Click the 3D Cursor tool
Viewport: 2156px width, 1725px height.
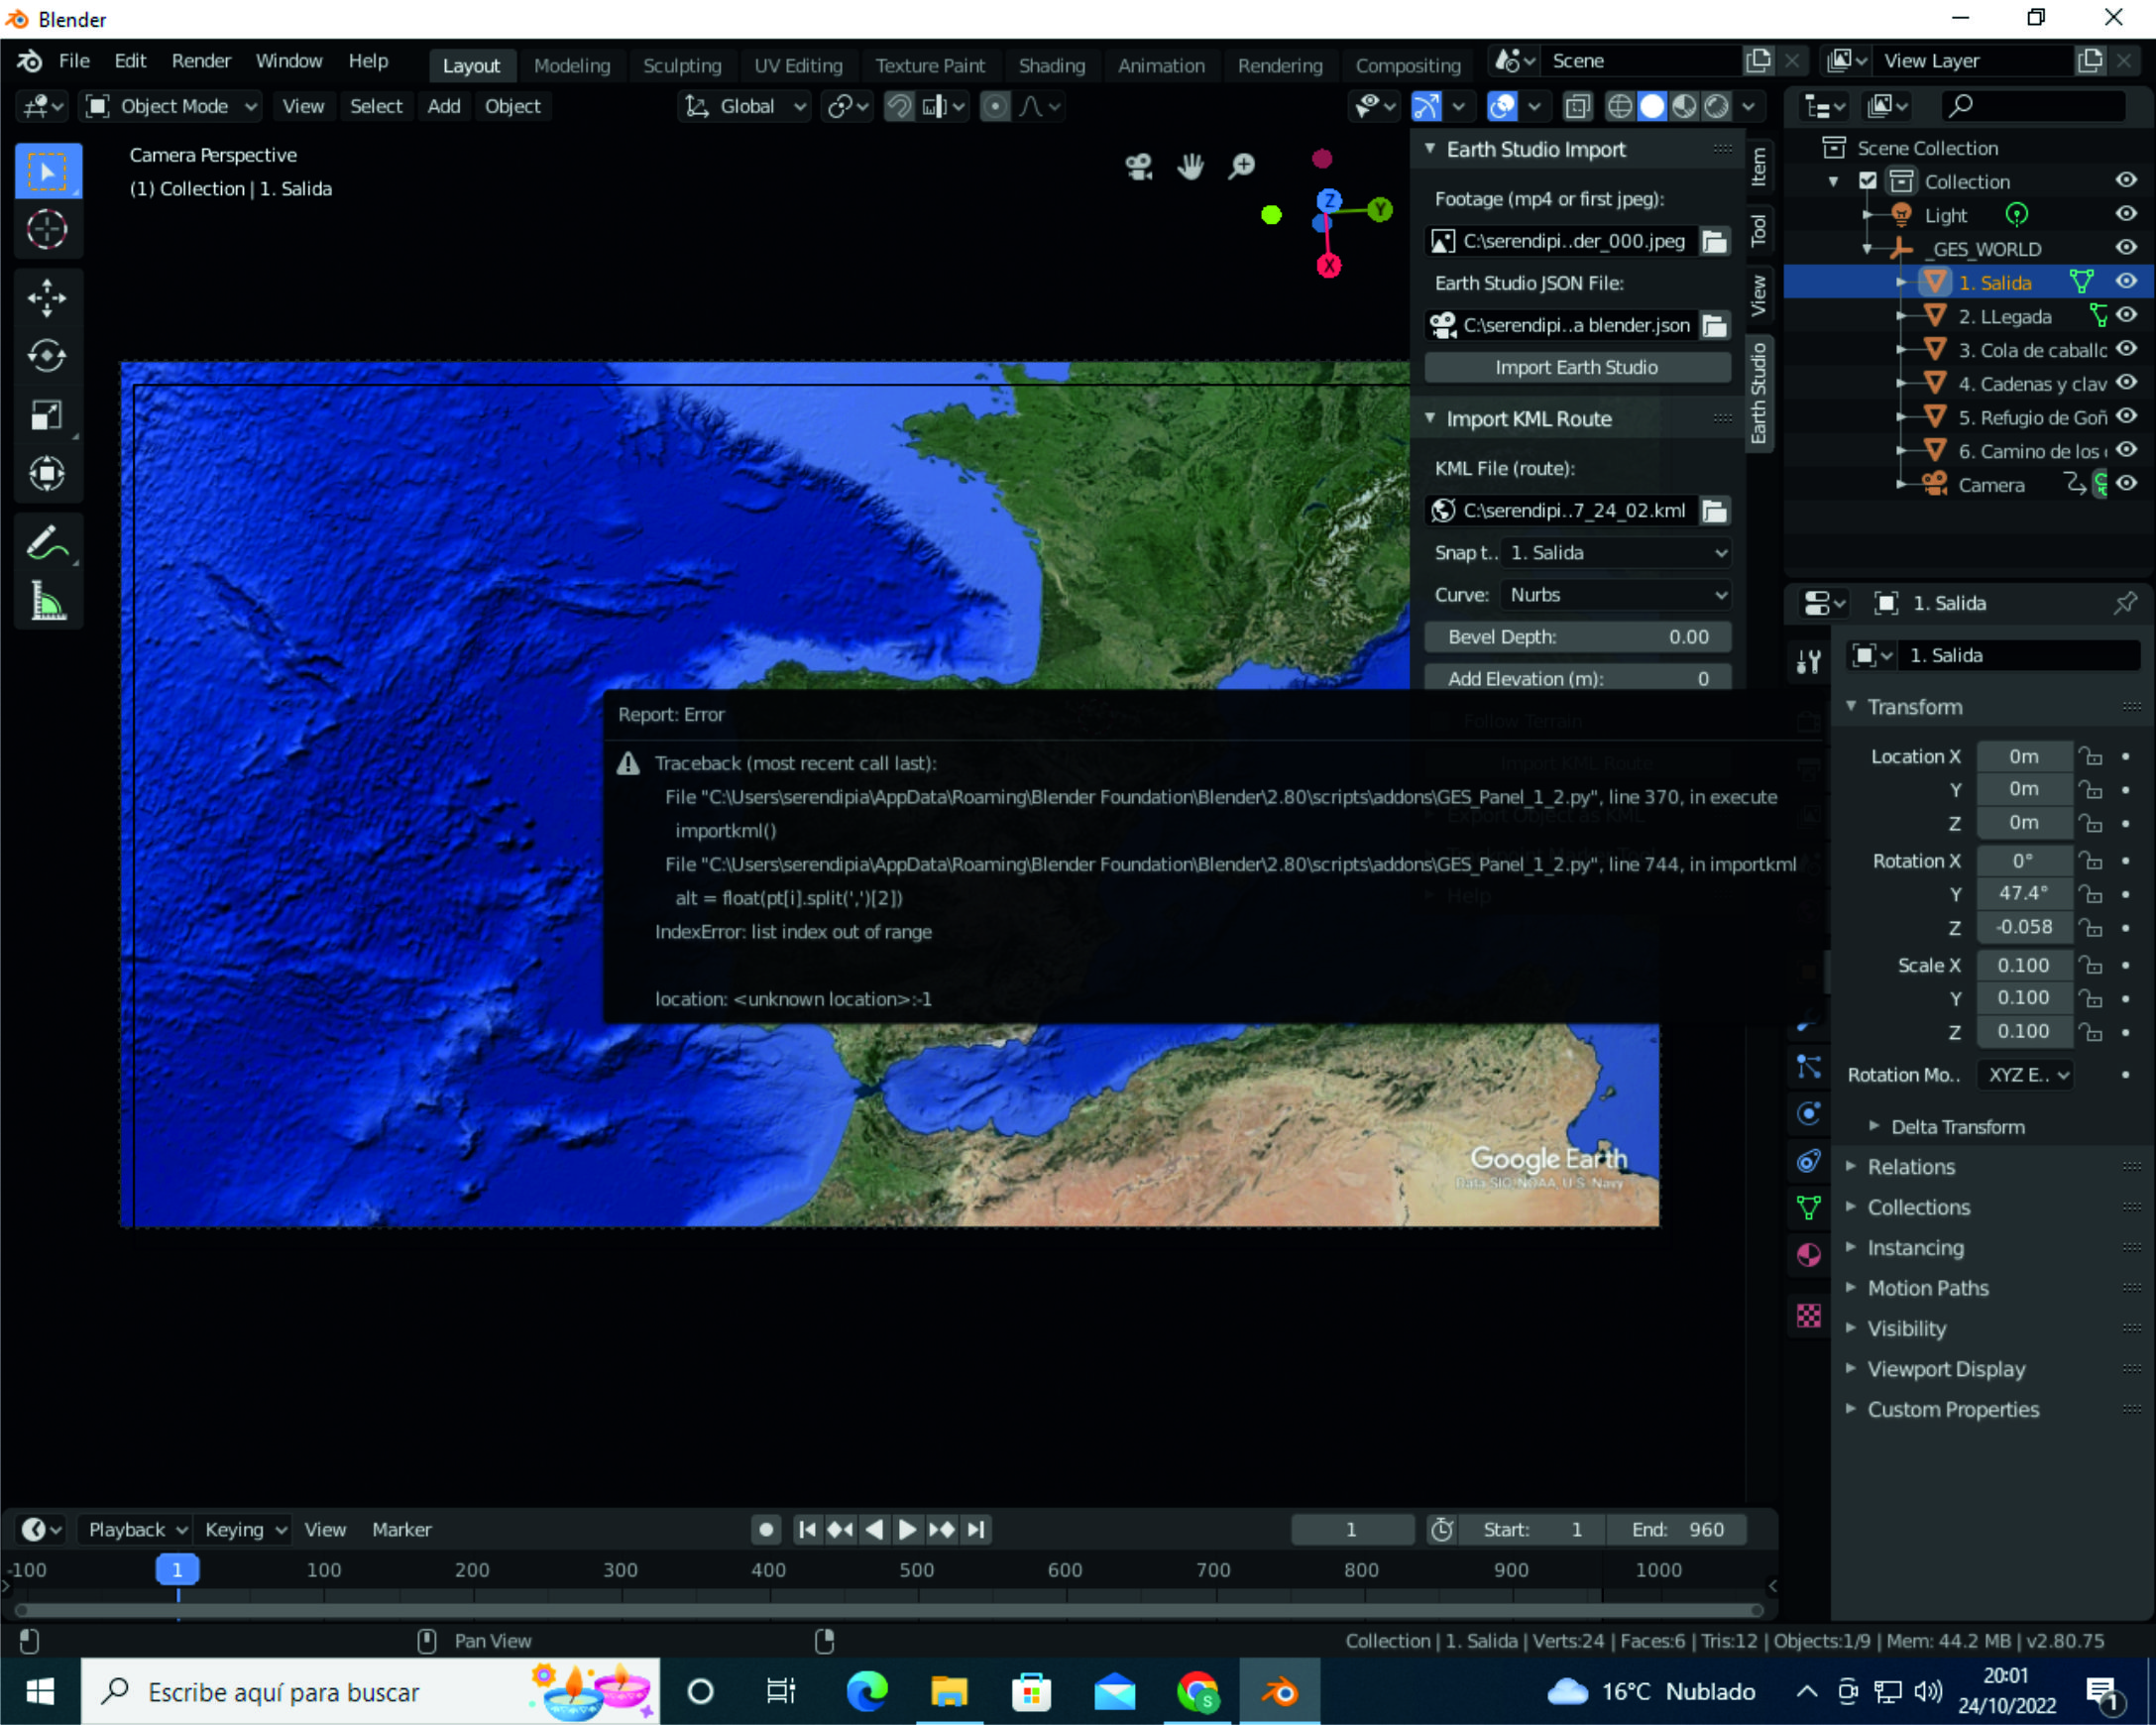[47, 229]
